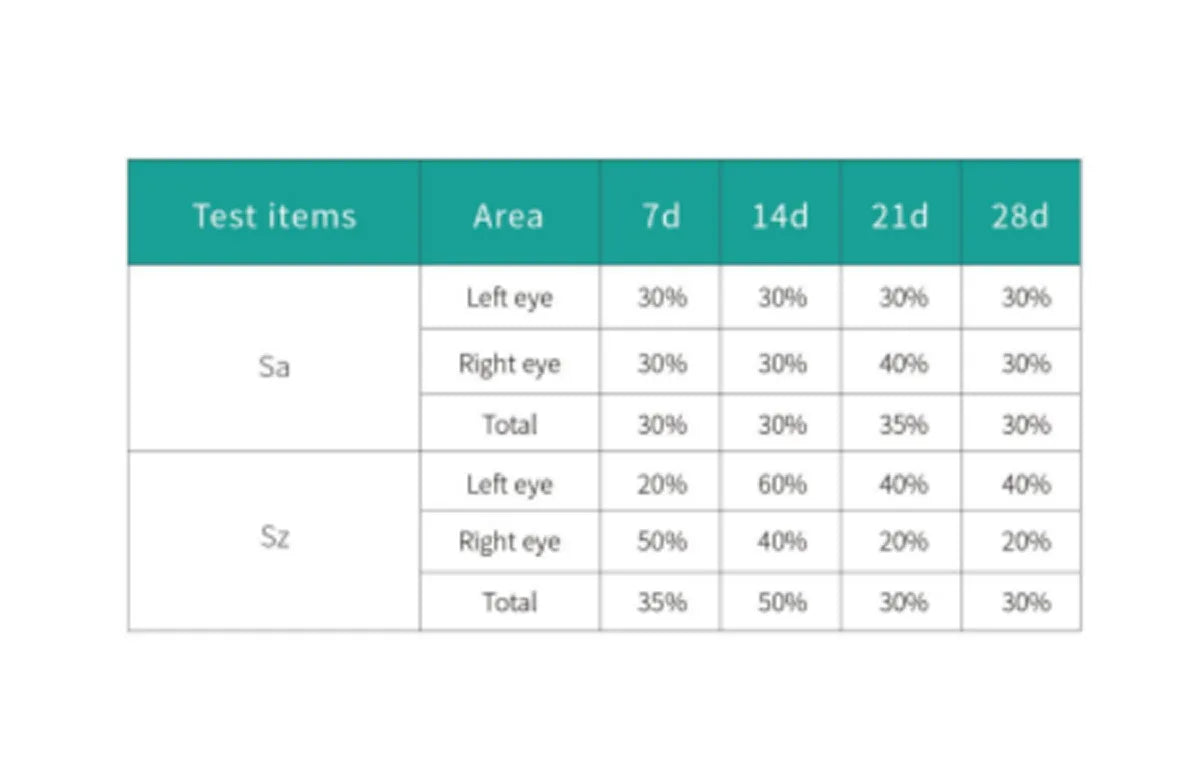Click "Left eye" in the Sa group
The height and width of the screenshot is (773, 1200).
(509, 298)
